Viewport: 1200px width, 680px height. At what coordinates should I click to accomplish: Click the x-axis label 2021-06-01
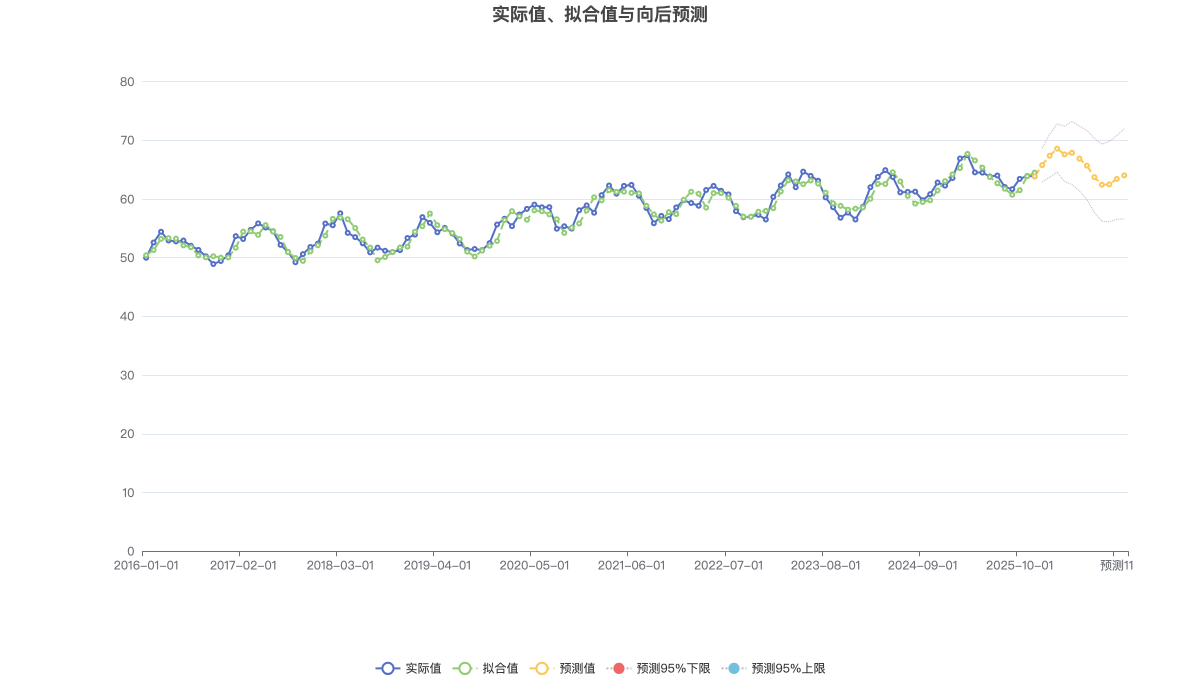click(x=631, y=565)
